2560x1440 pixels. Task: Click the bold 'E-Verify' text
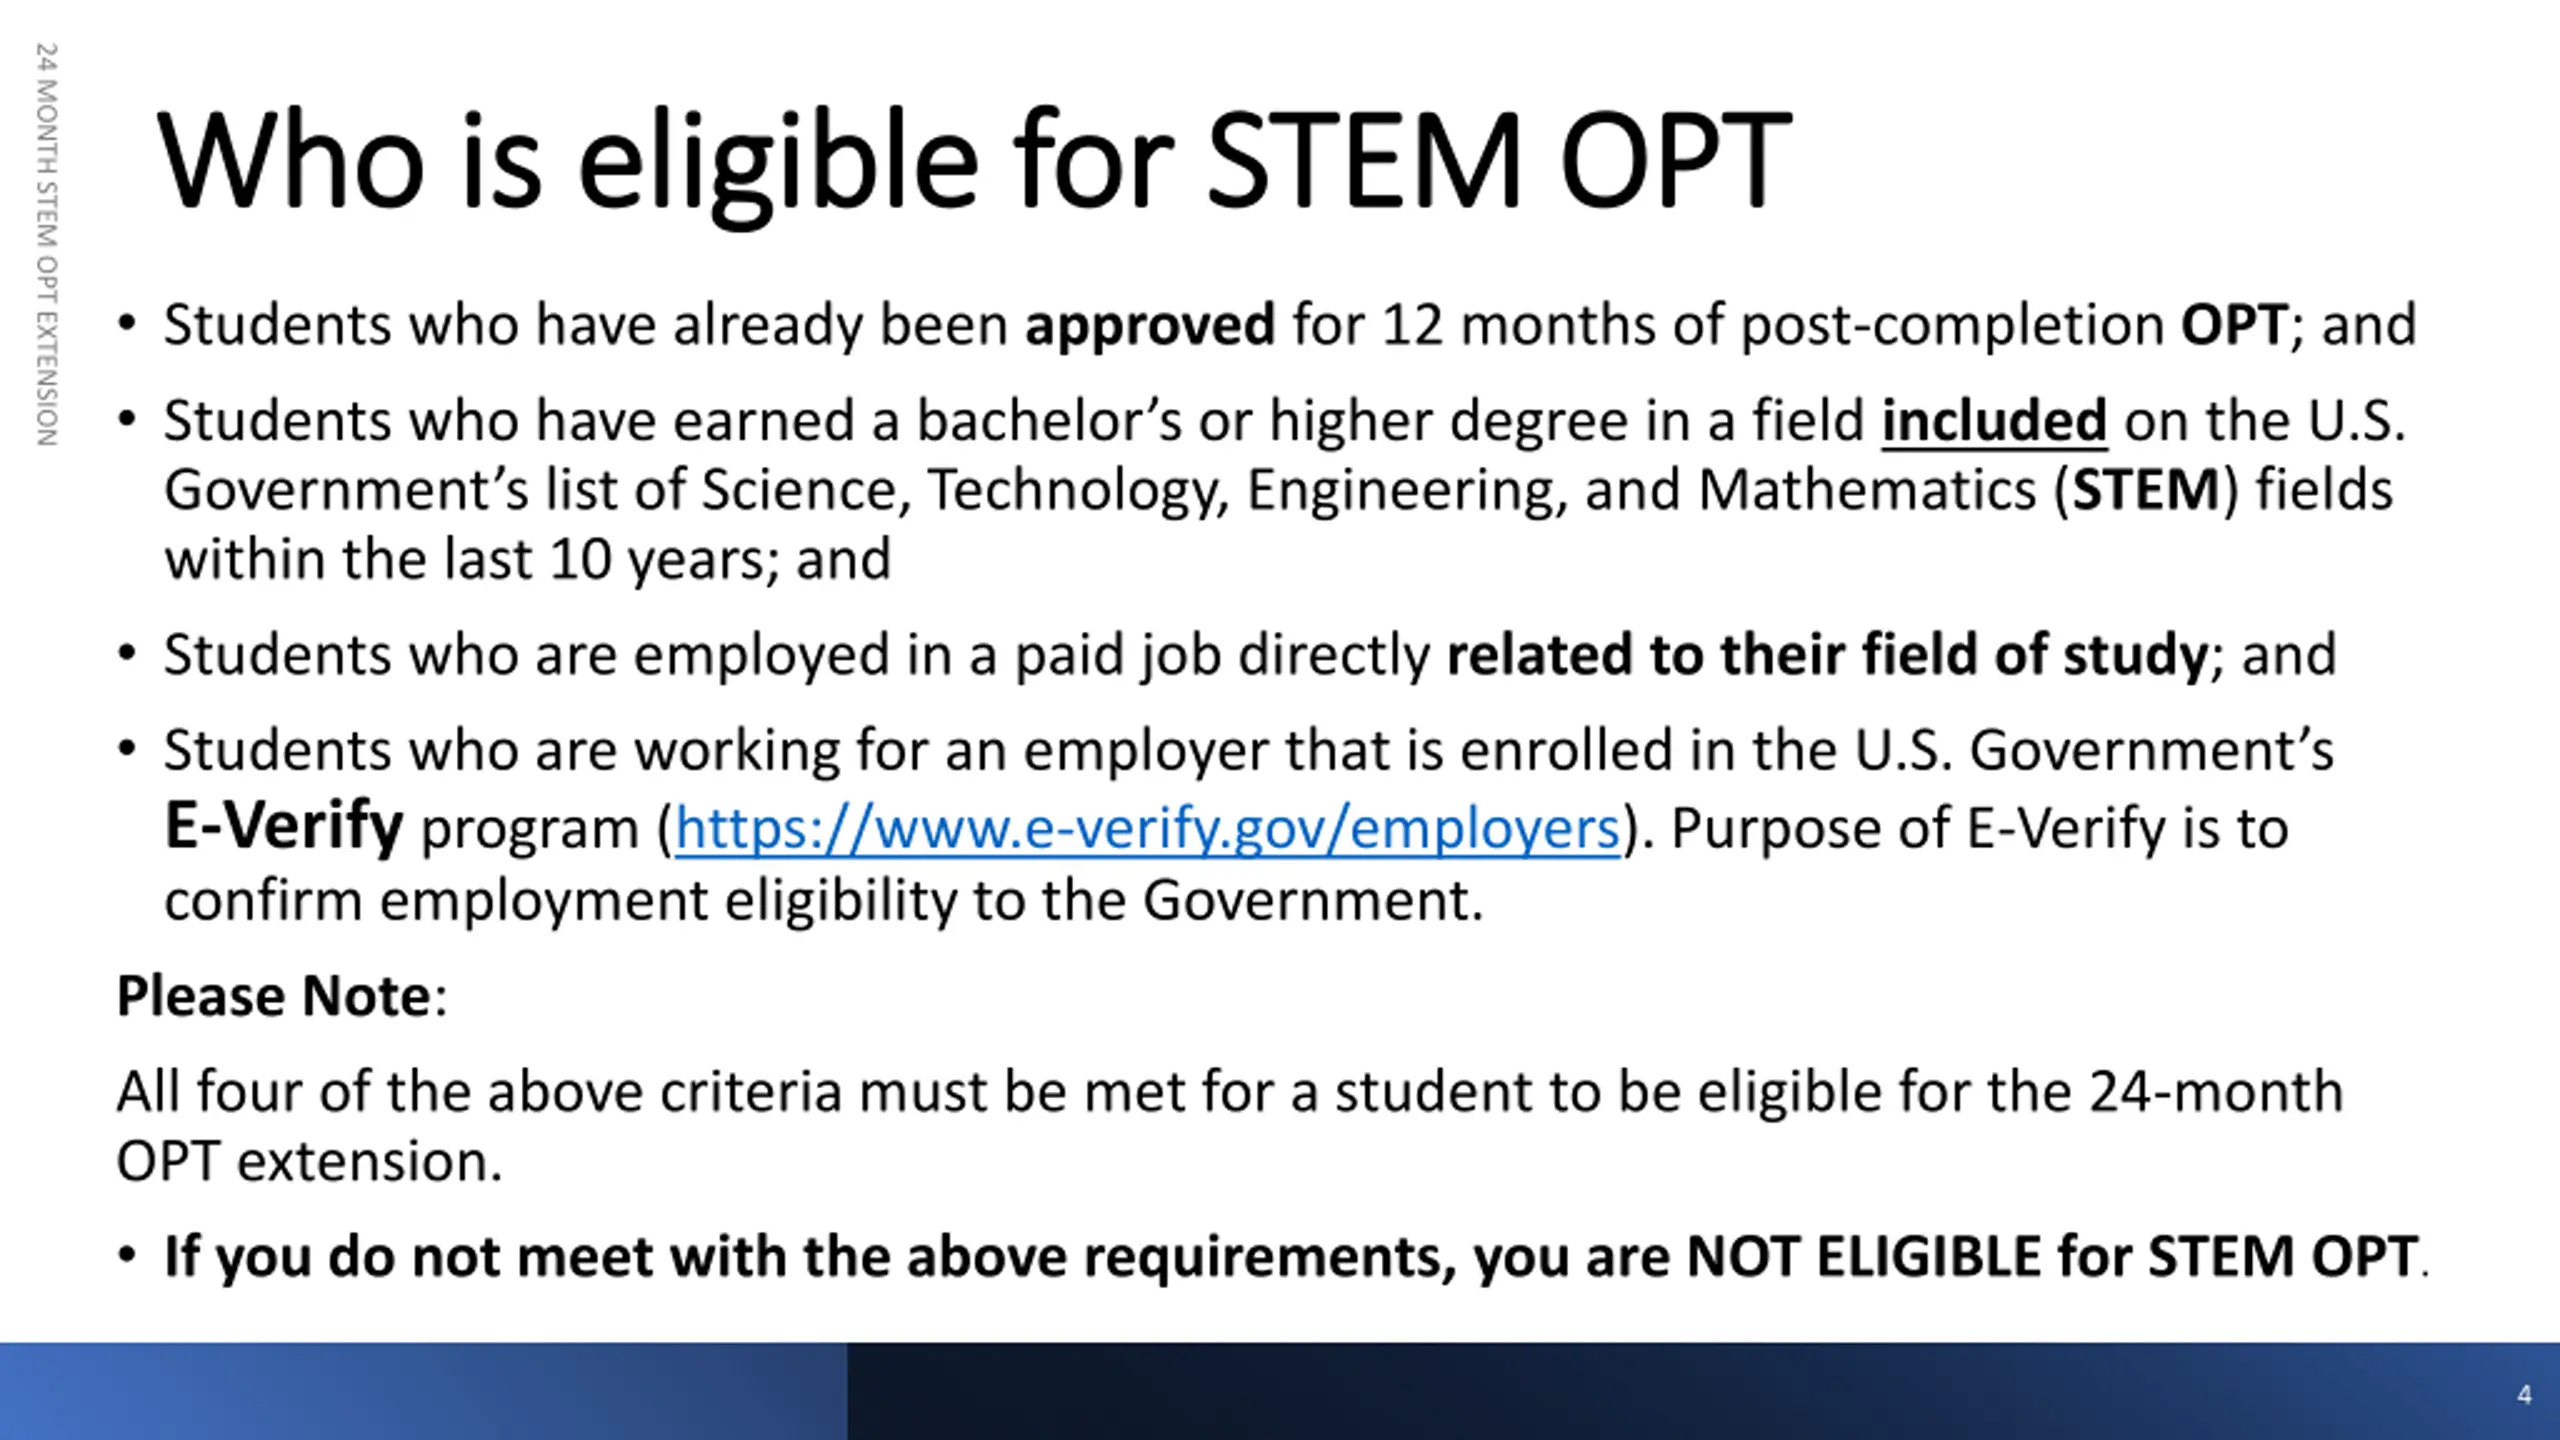point(284,826)
